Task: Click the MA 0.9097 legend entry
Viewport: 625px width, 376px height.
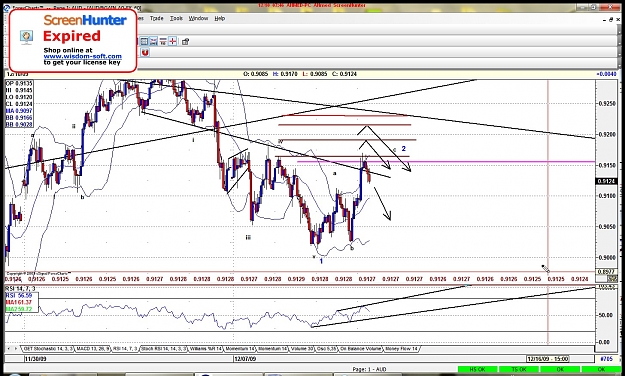Action: [19, 110]
